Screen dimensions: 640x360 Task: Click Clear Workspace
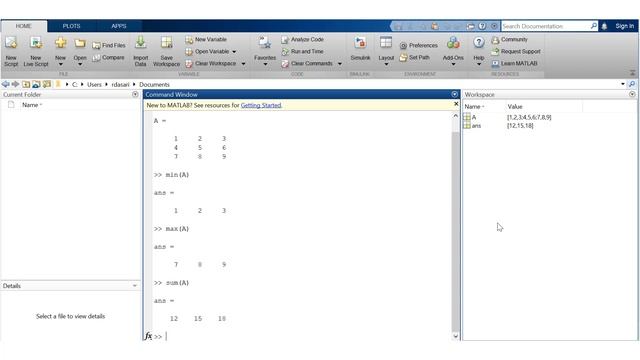pos(211,64)
